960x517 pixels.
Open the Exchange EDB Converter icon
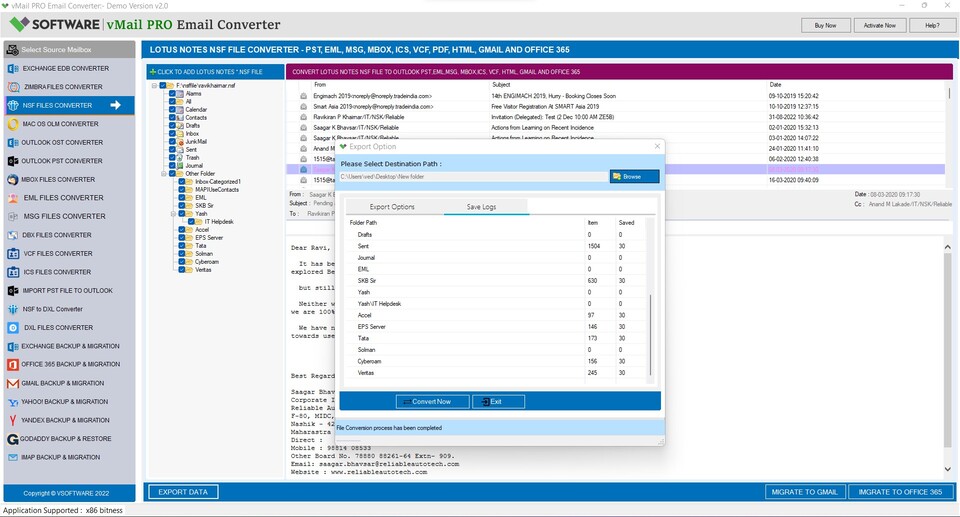pyautogui.click(x=13, y=69)
